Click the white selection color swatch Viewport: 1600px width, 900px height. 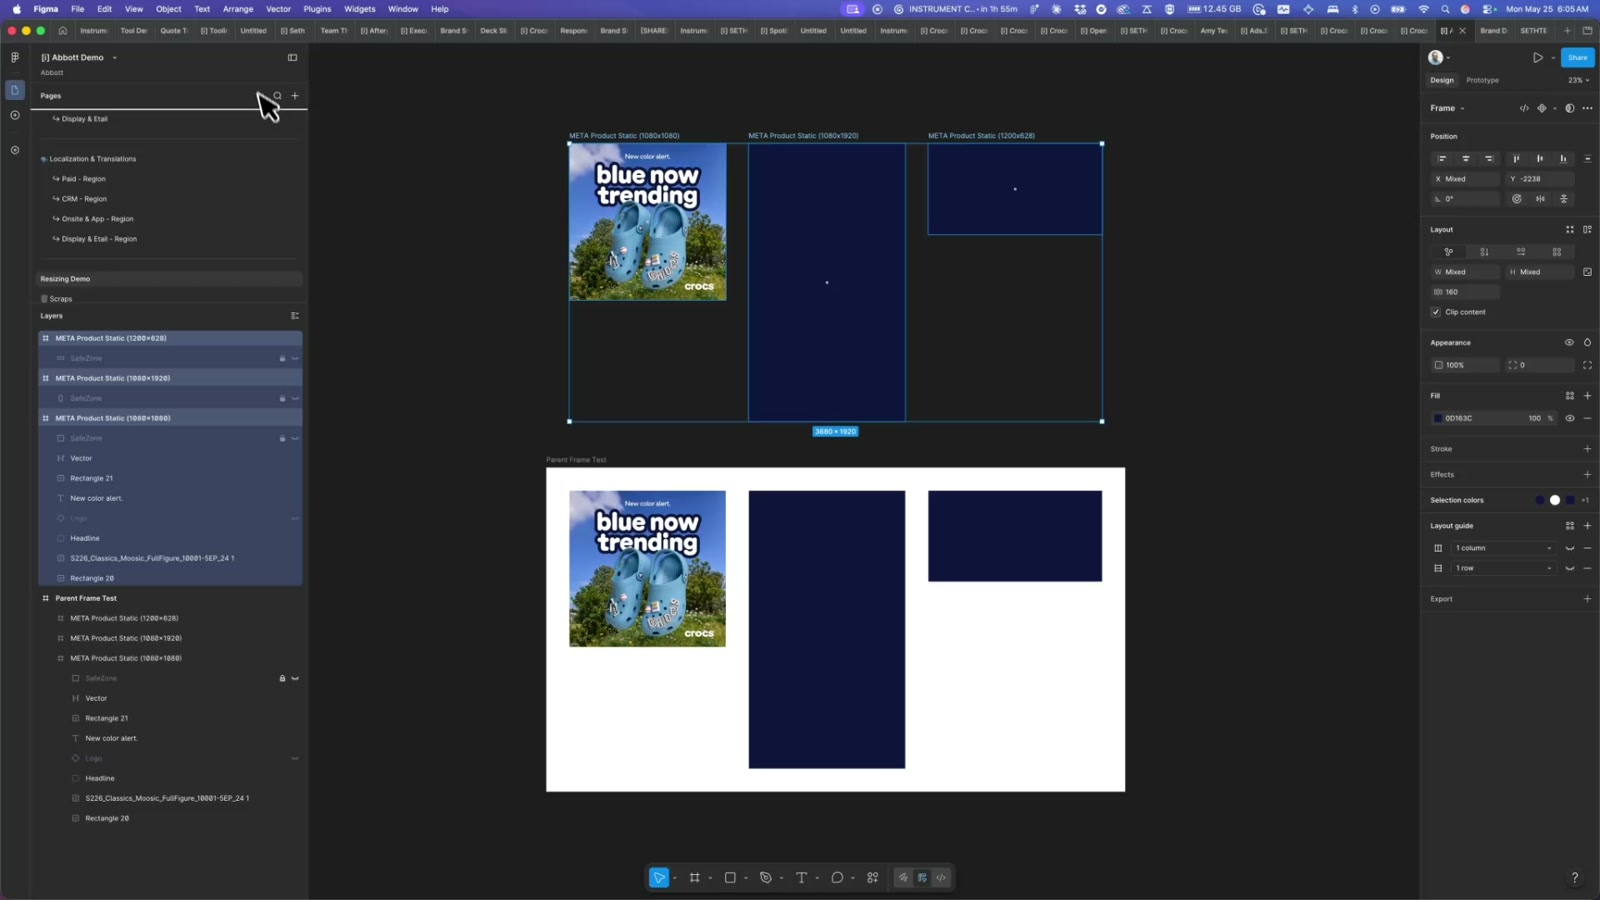point(1554,500)
